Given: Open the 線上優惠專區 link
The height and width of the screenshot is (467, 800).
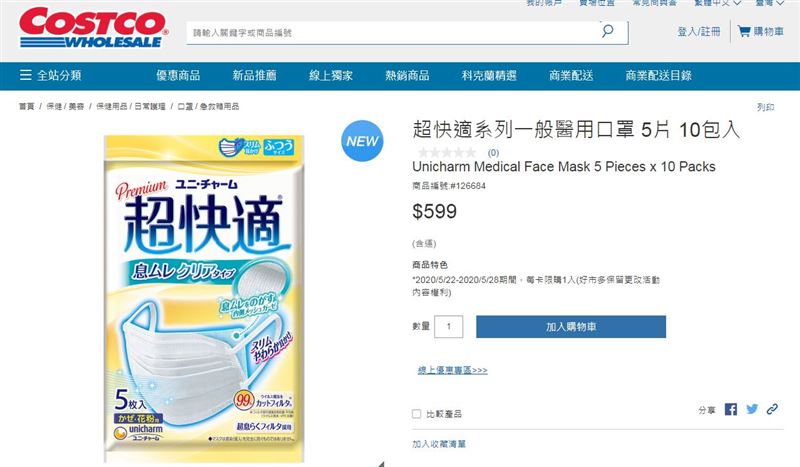Looking at the screenshot, I should (453, 370).
